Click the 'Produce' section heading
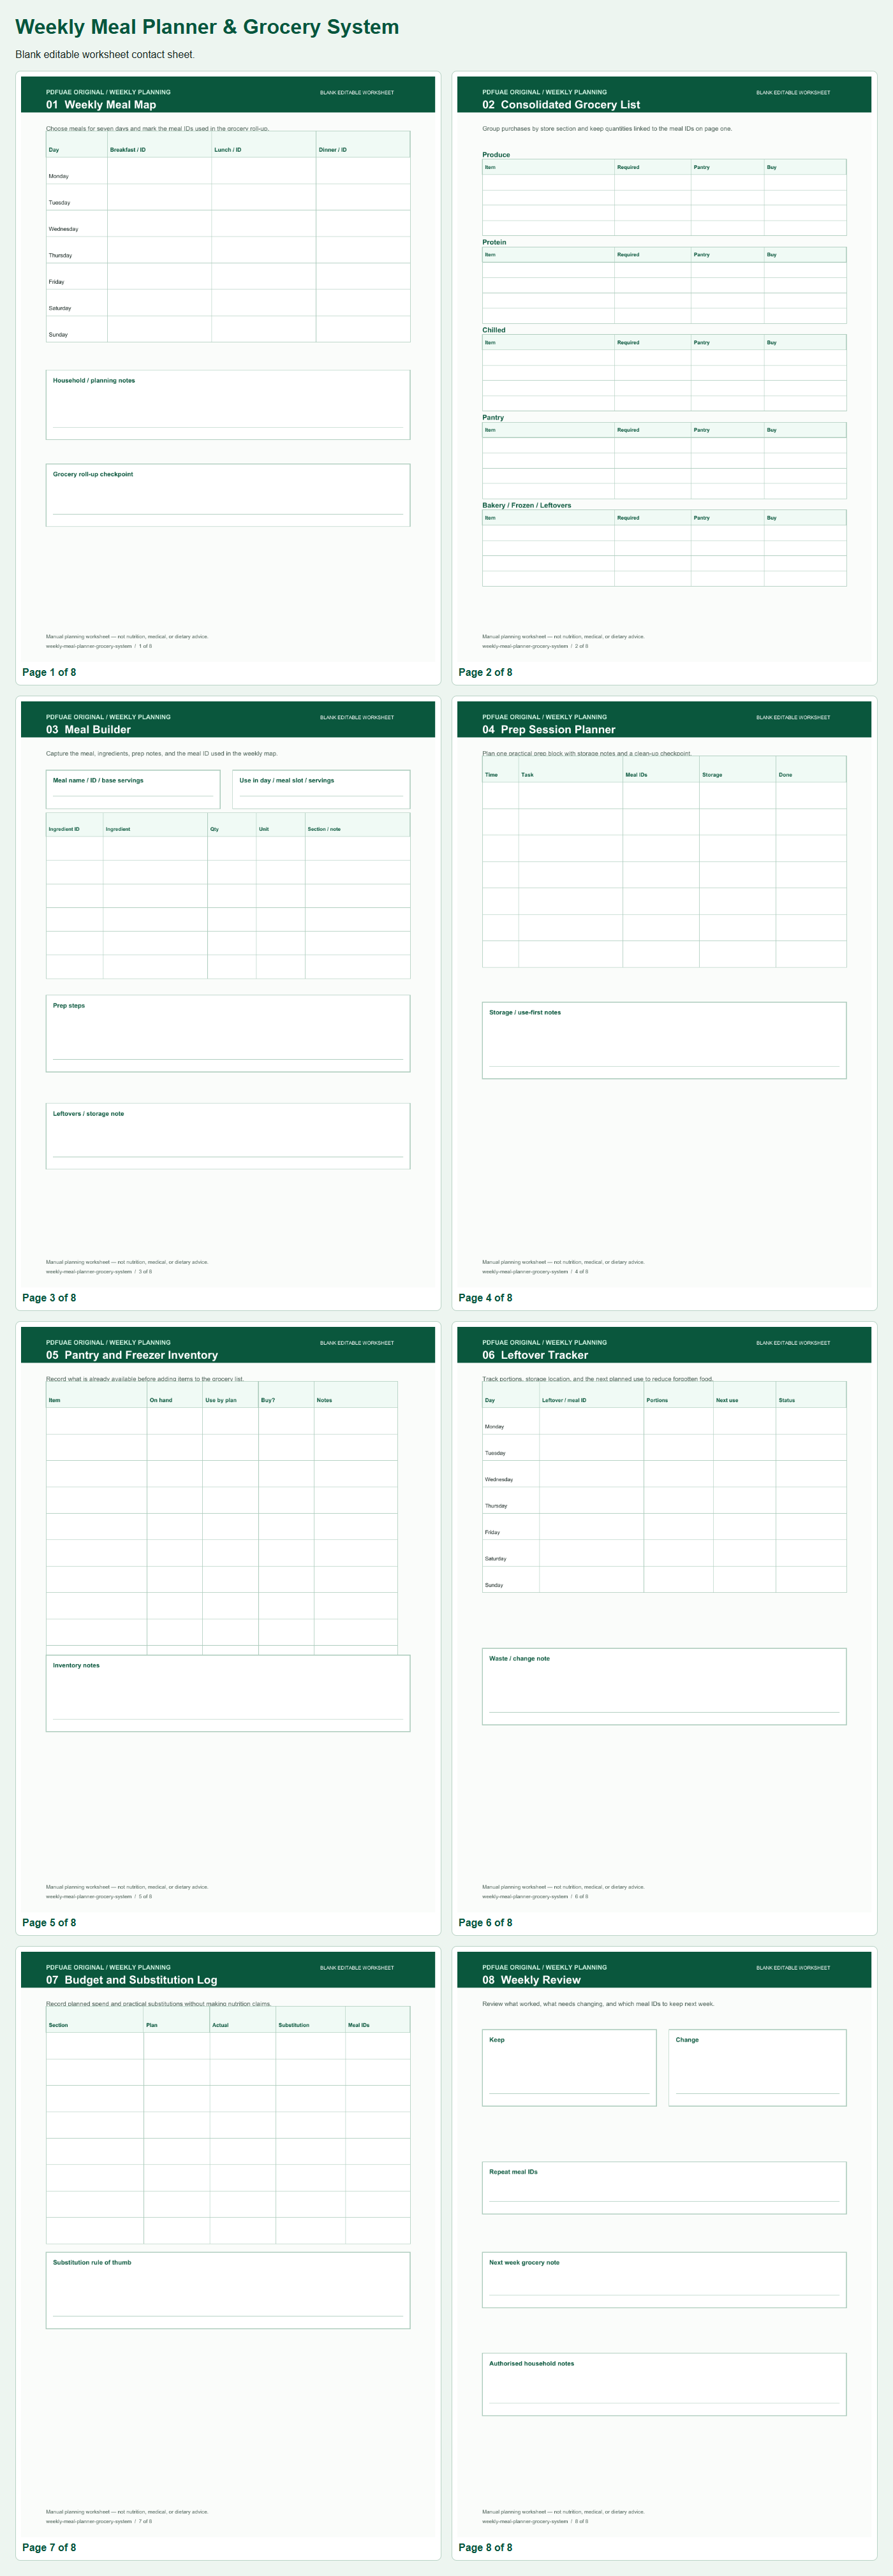This screenshot has width=893, height=2576. tap(496, 155)
